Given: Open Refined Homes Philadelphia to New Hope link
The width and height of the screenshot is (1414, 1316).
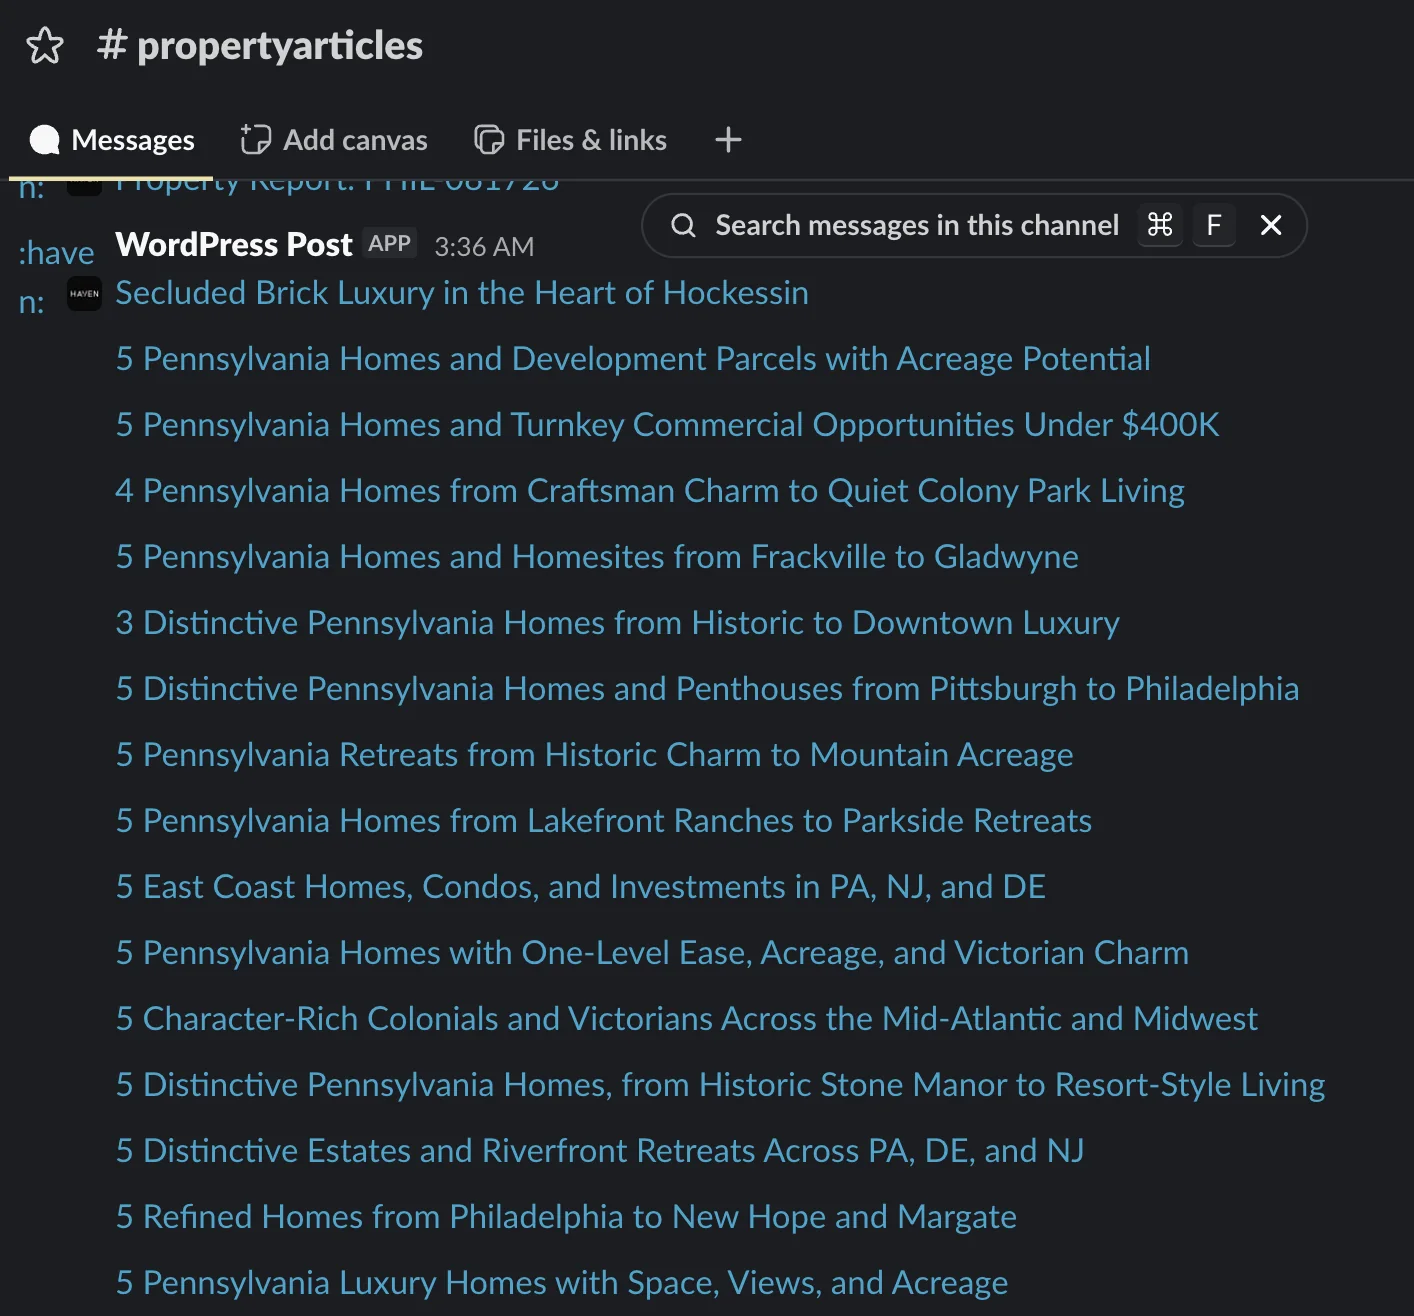Looking at the screenshot, I should click(566, 1217).
